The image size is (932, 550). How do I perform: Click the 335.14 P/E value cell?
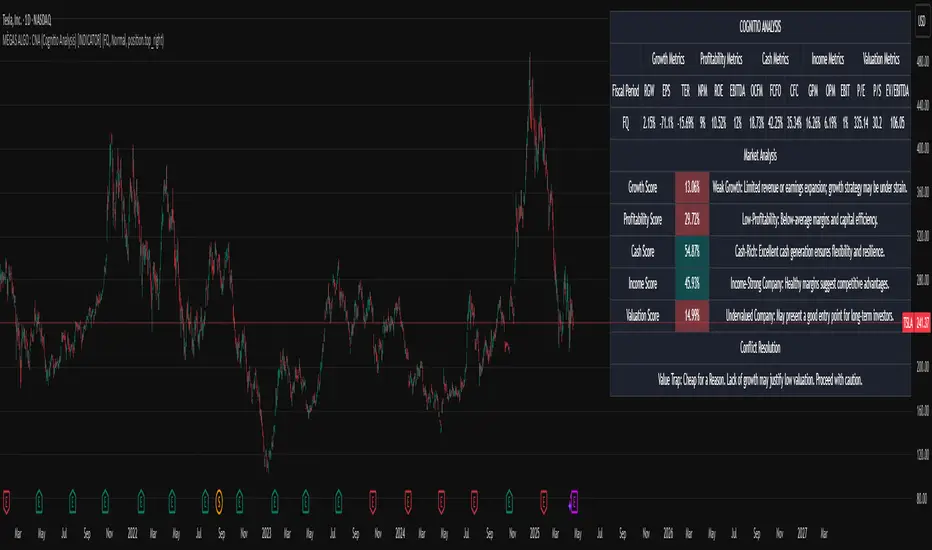pyautogui.click(x=861, y=123)
